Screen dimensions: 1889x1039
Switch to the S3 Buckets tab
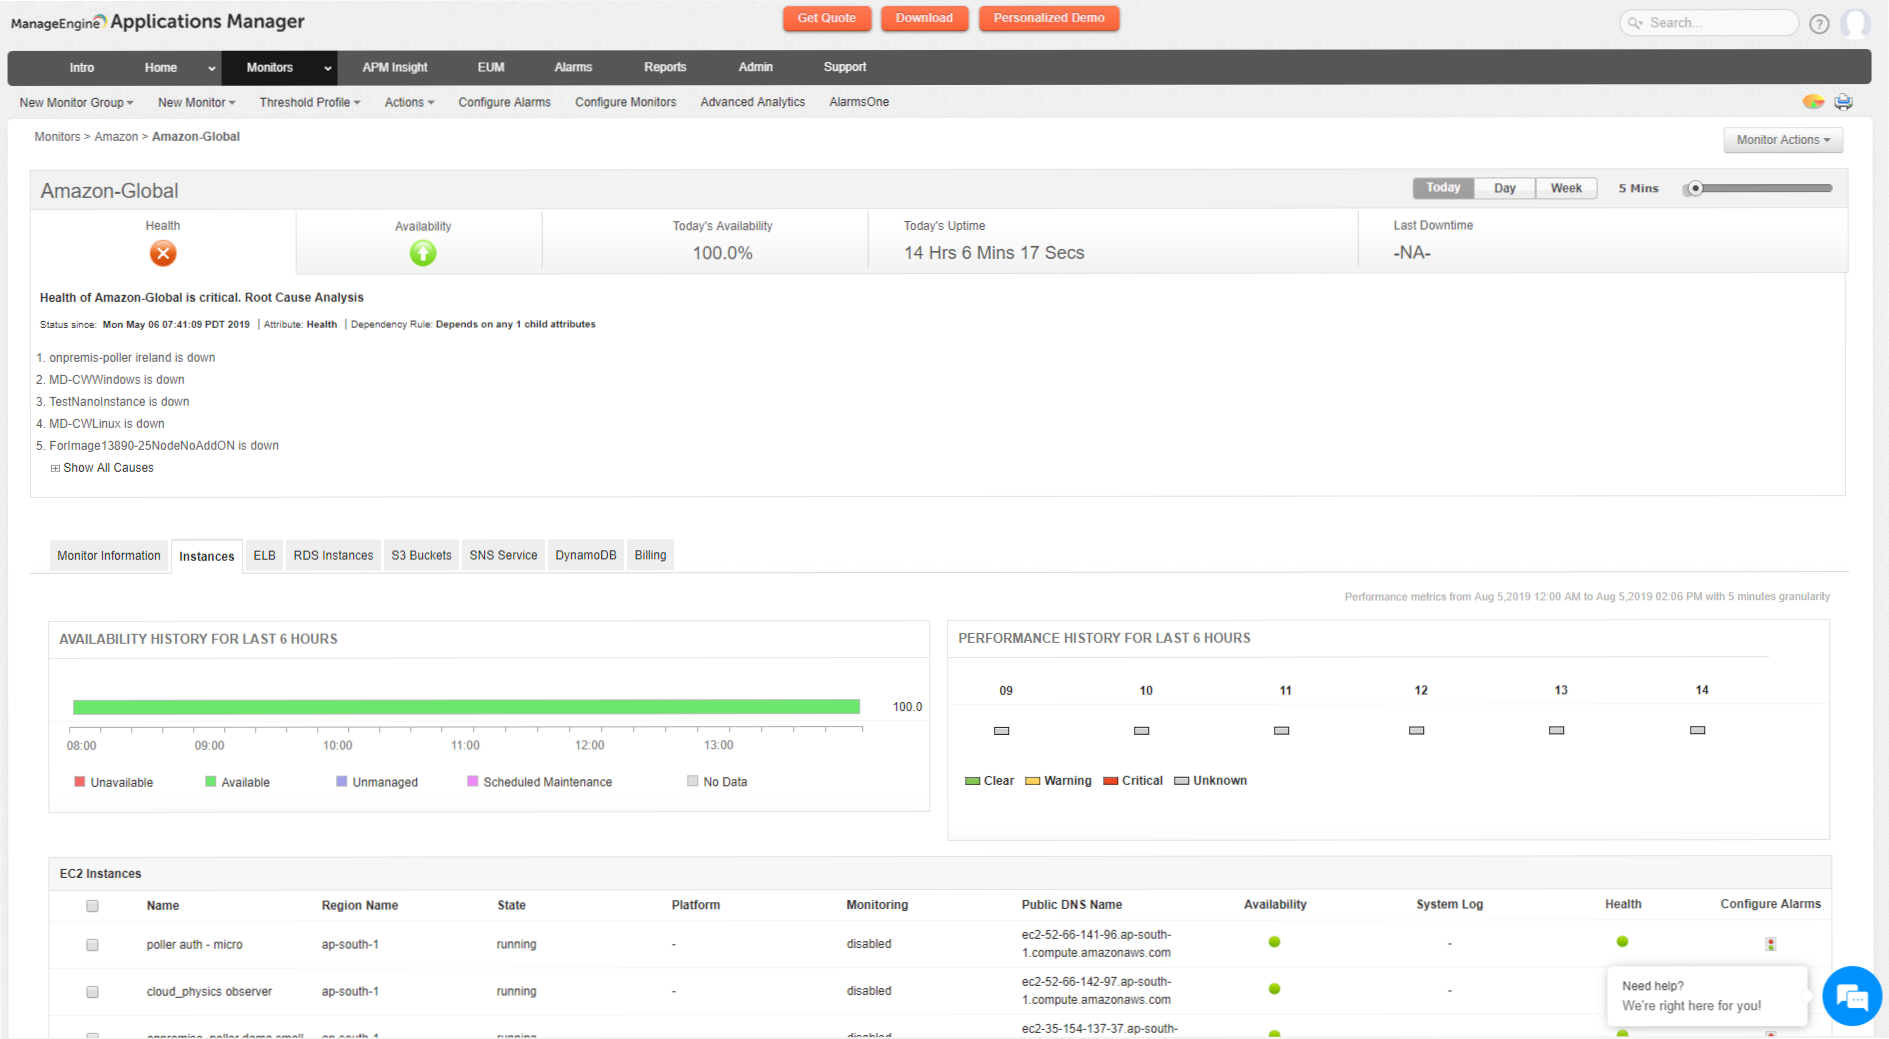pyautogui.click(x=421, y=555)
